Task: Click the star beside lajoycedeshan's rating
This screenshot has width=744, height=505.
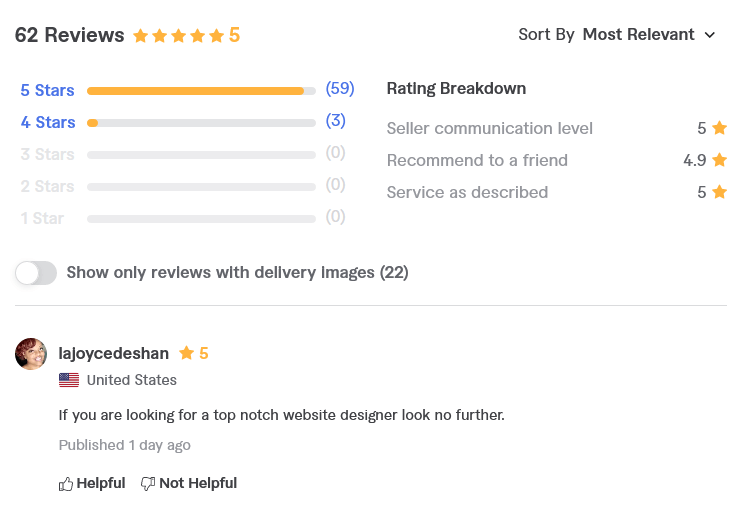Action: (186, 353)
